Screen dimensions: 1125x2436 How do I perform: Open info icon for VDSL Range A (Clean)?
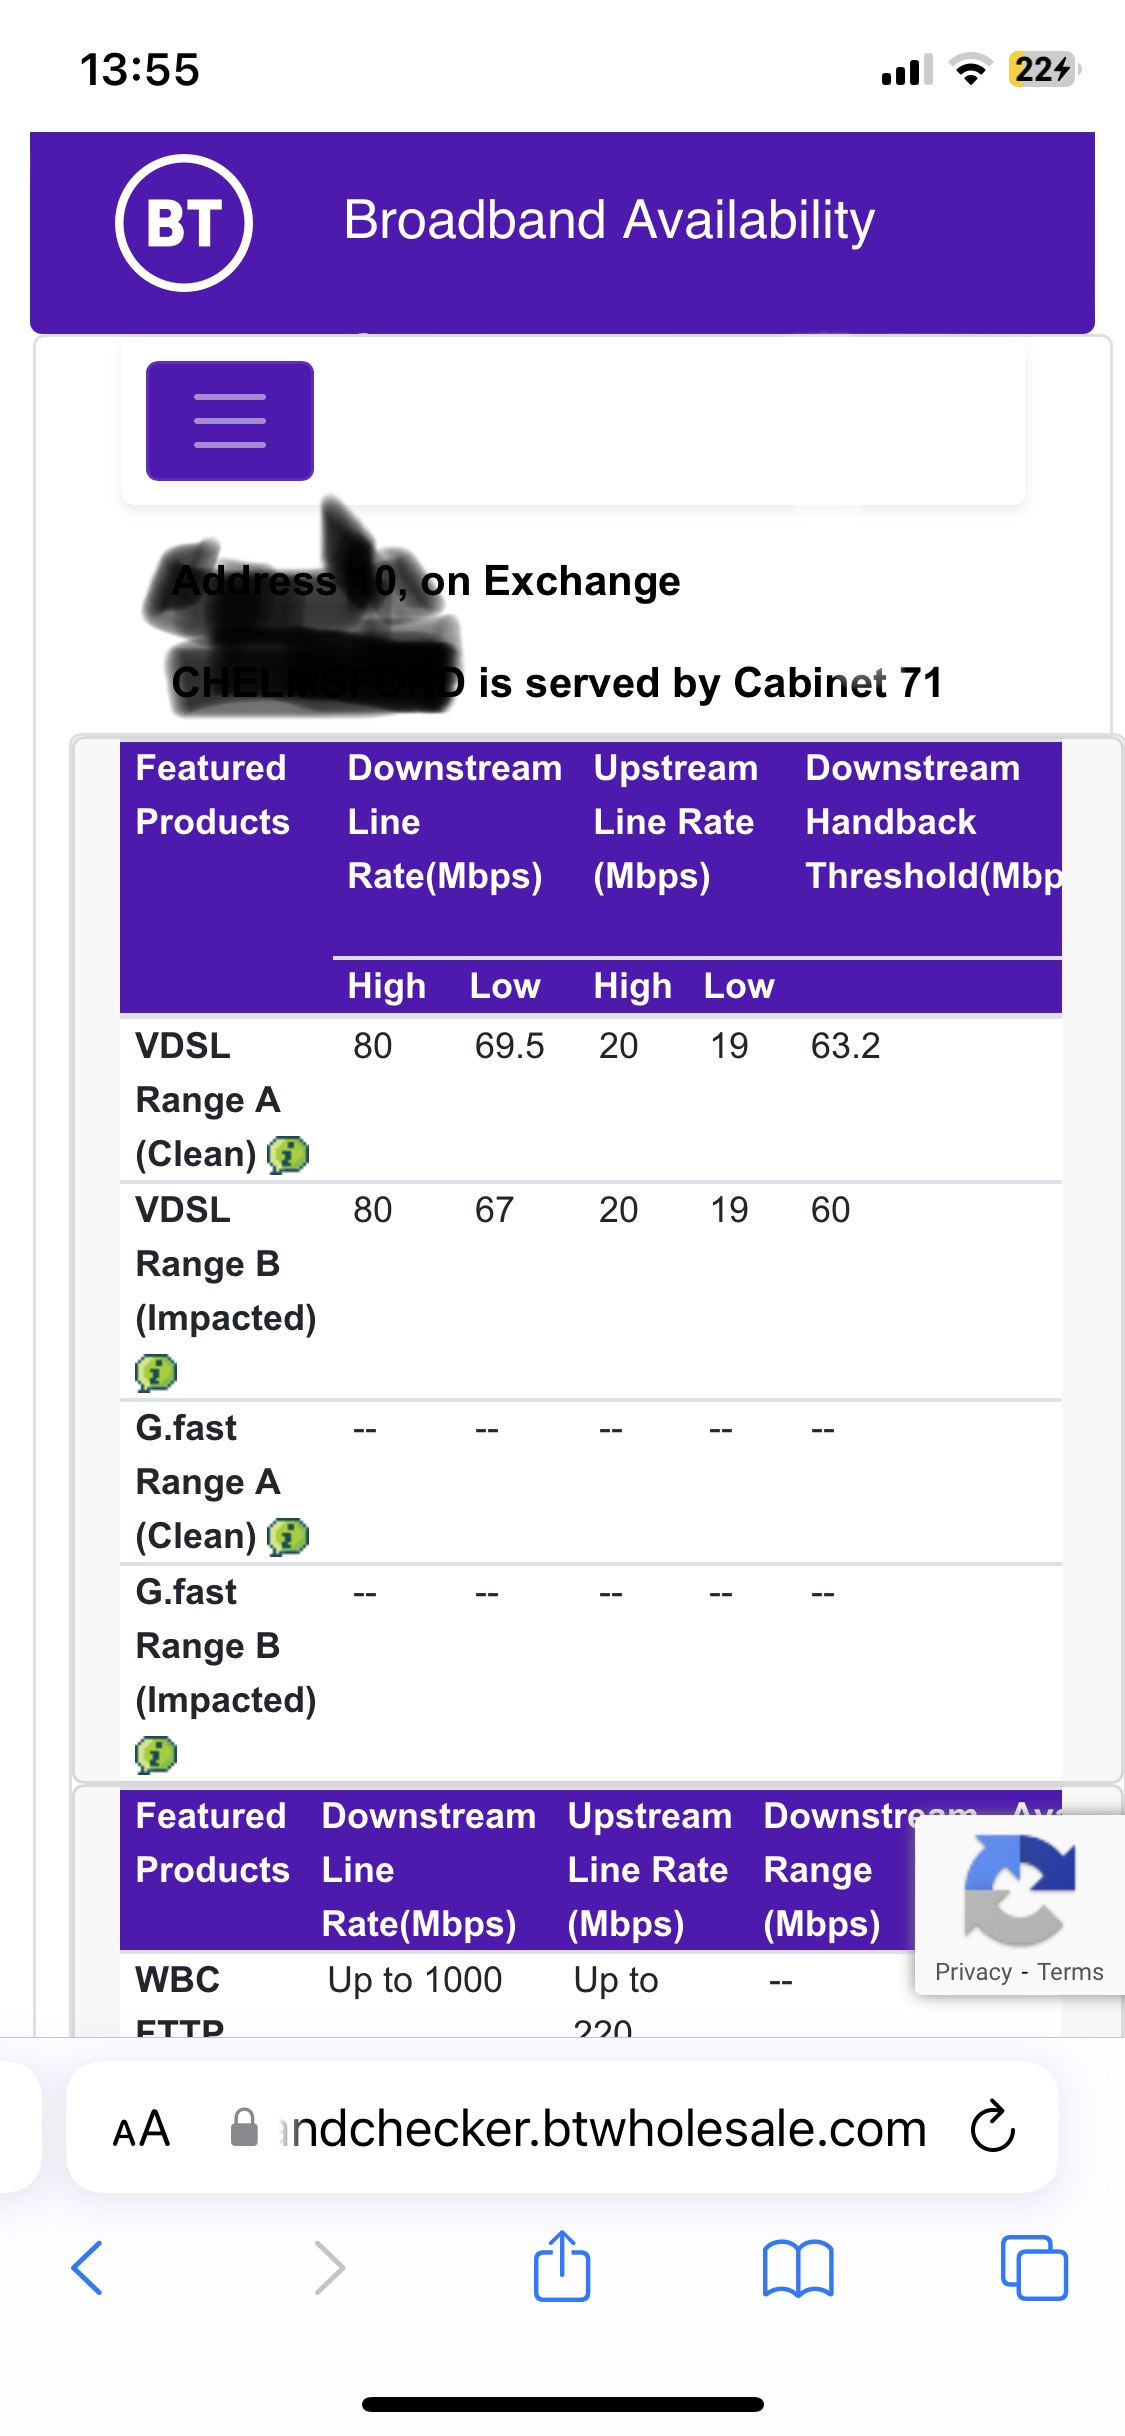pos(288,1155)
